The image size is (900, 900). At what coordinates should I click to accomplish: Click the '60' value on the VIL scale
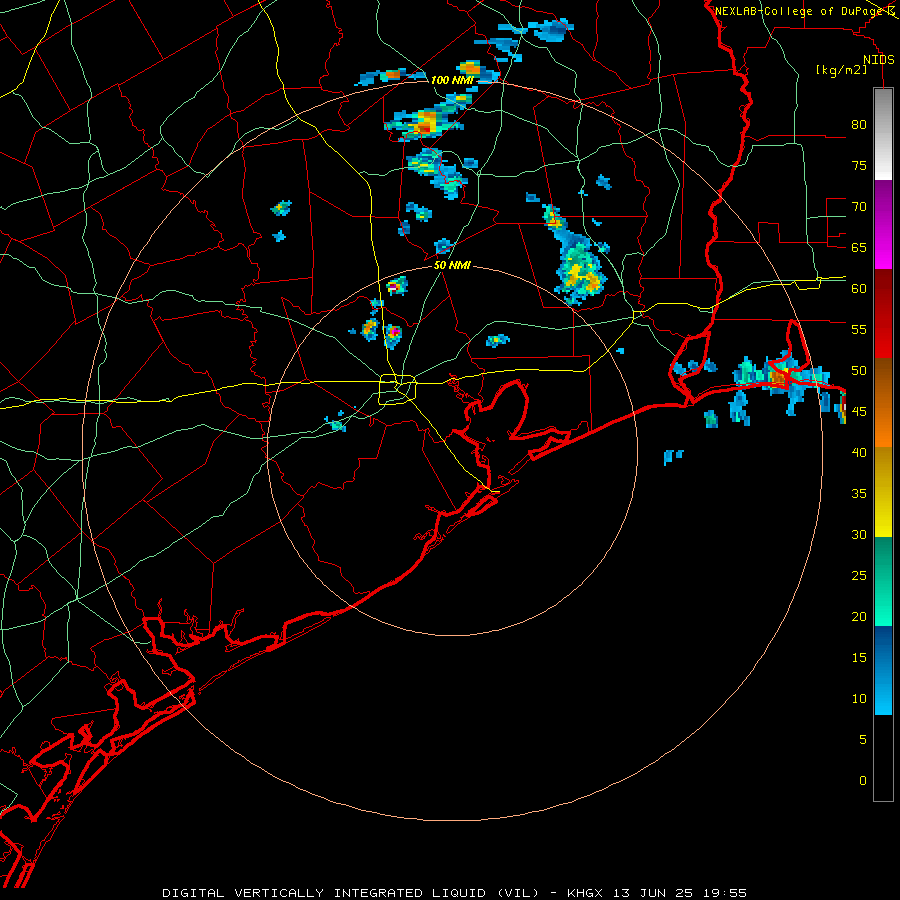pyautogui.click(x=859, y=289)
